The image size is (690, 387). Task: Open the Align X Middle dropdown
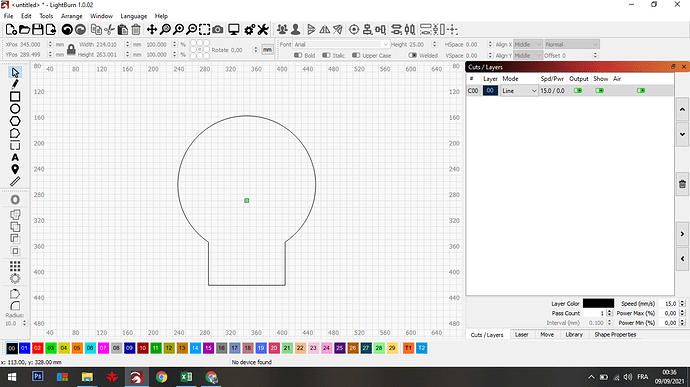528,44
